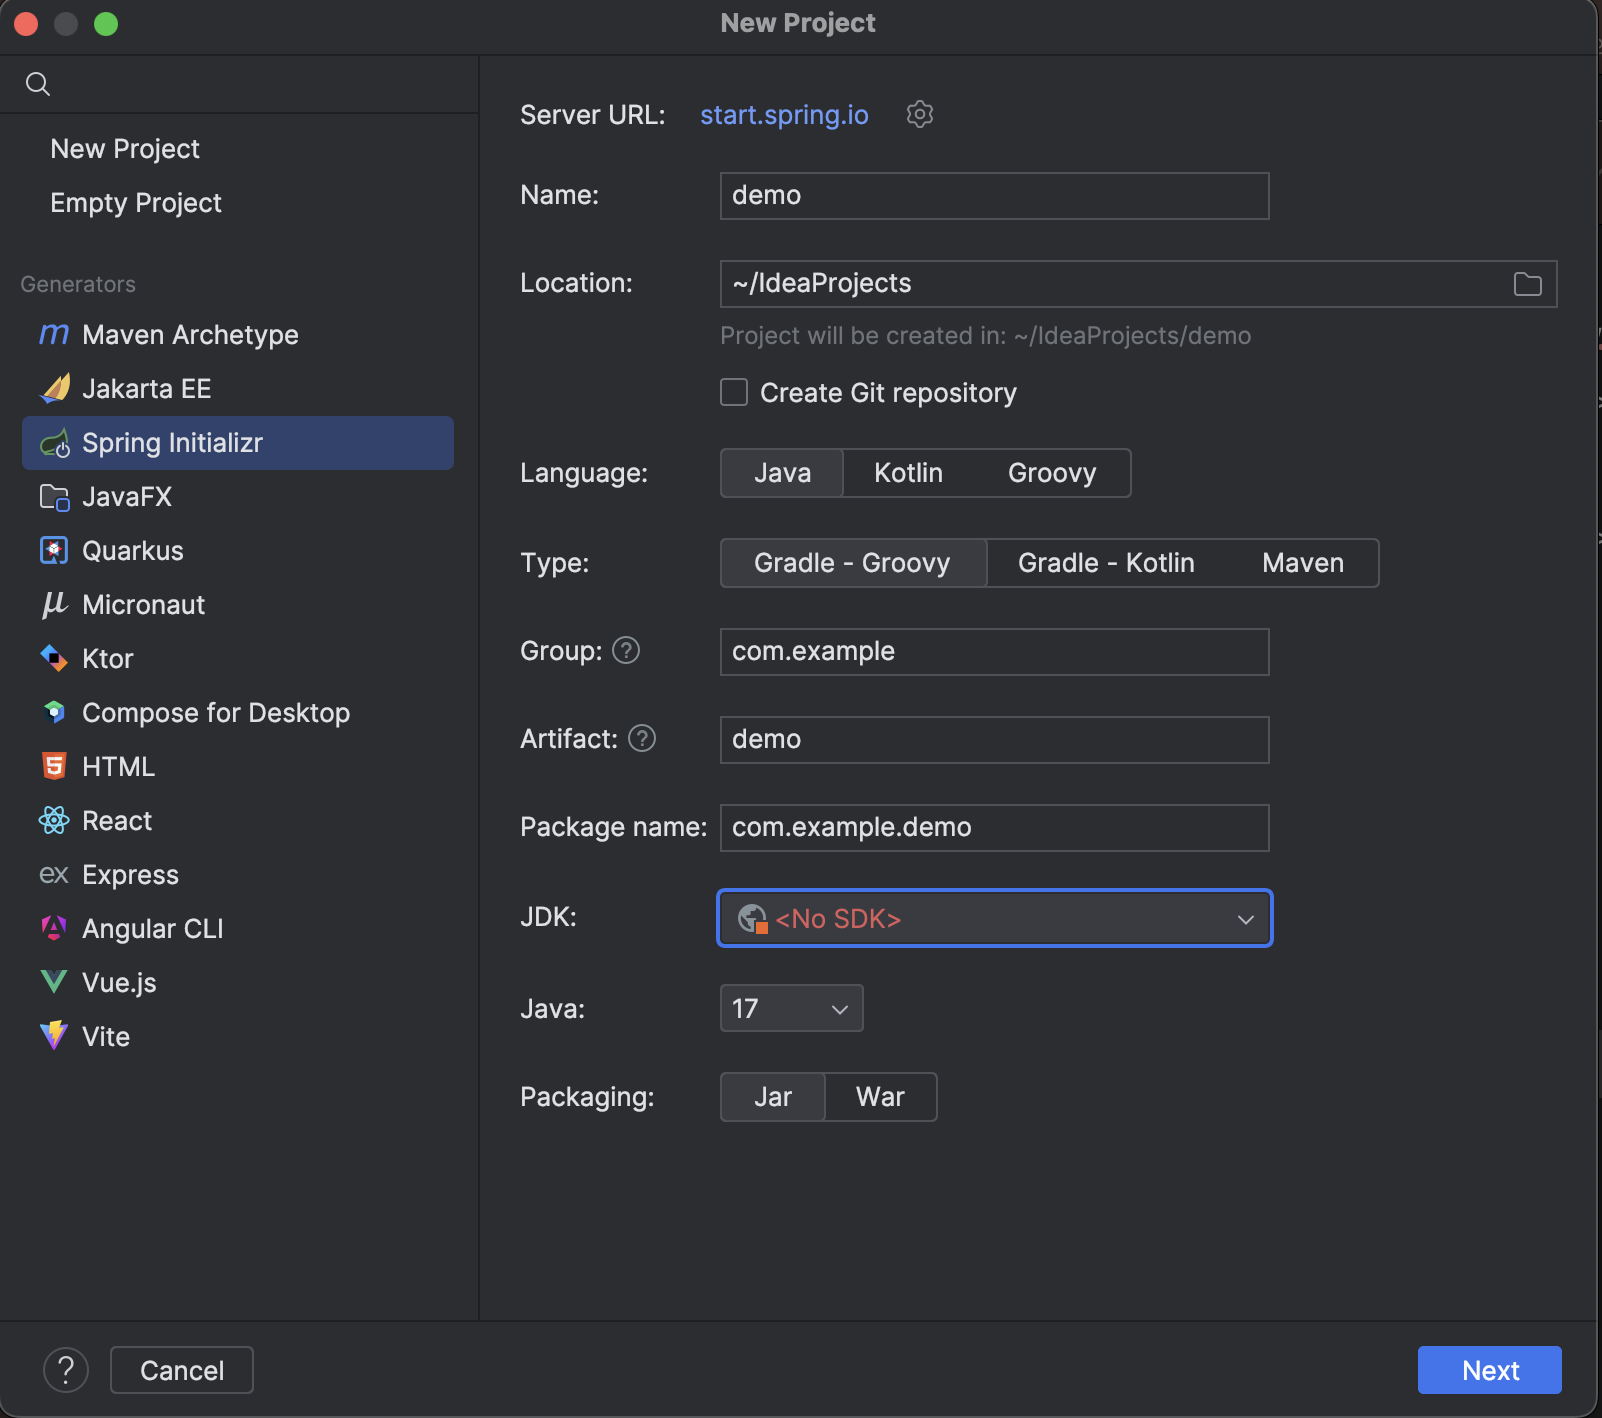This screenshot has width=1602, height=1418.
Task: Open server URL settings gear
Action: pos(920,114)
